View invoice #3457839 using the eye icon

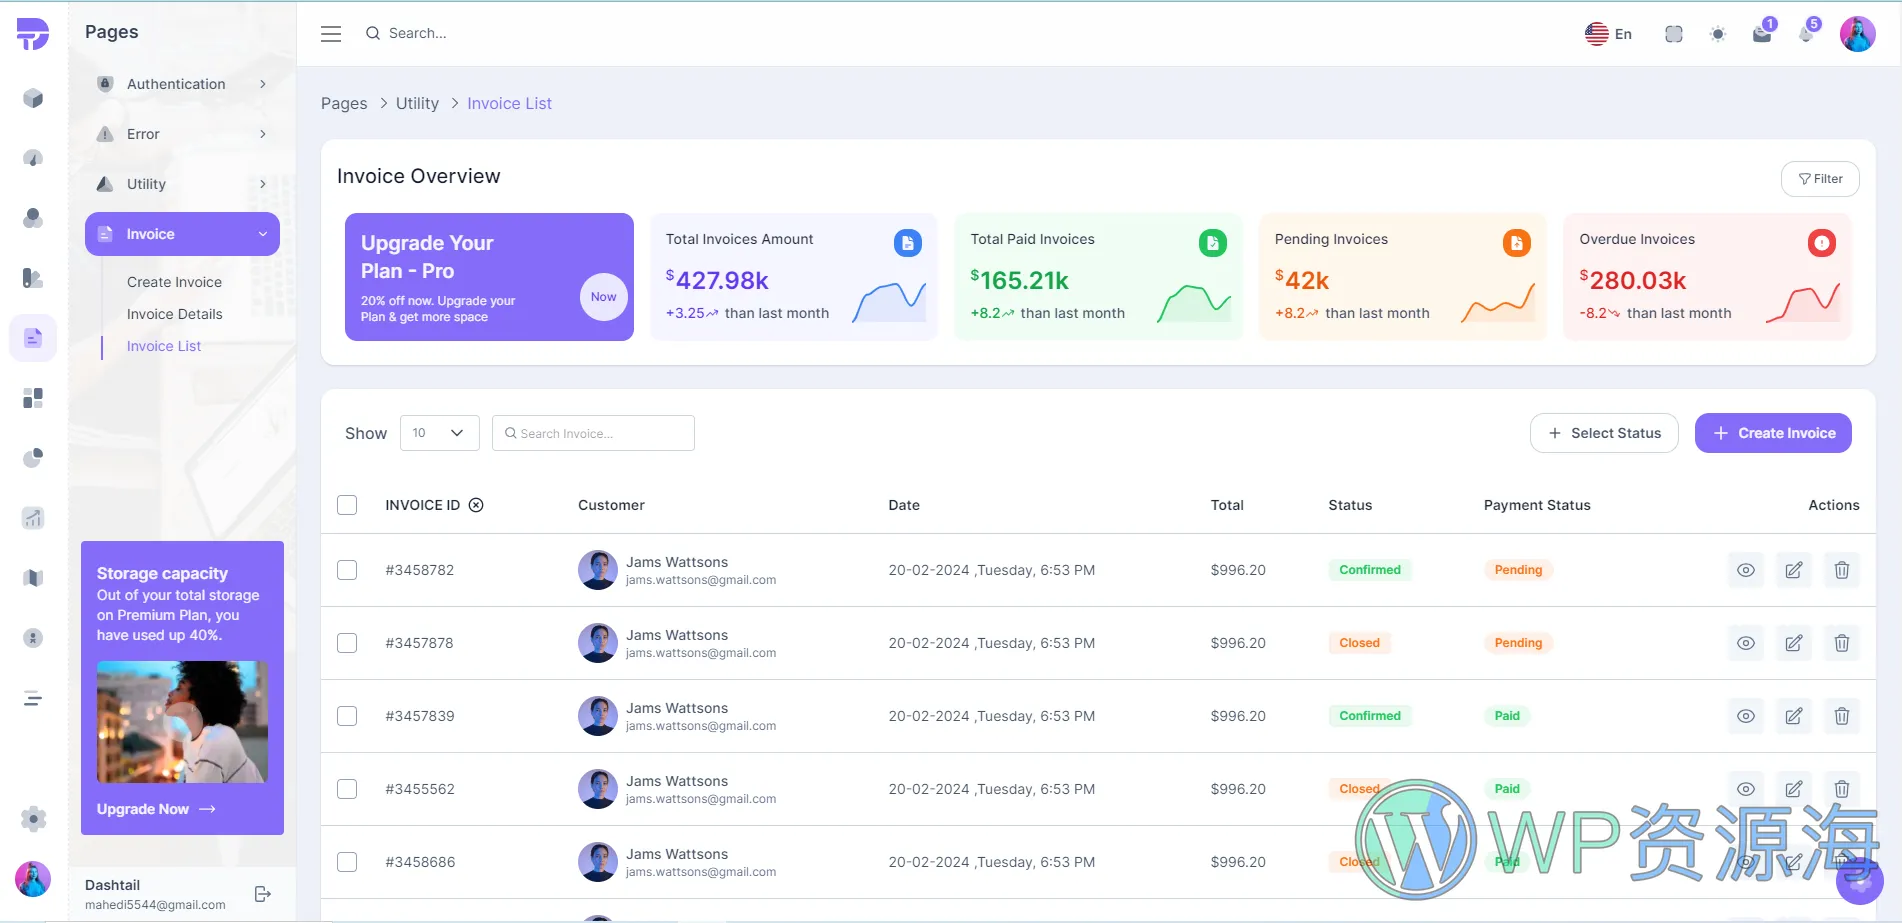coord(1746,716)
